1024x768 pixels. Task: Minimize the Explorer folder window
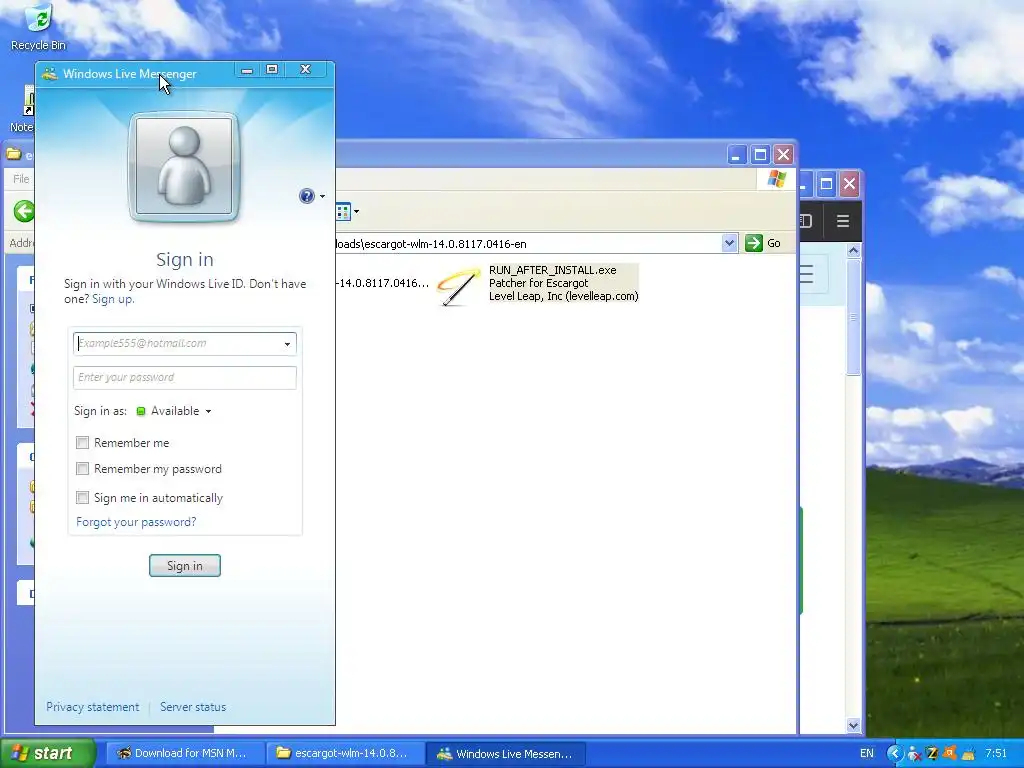[737, 155]
